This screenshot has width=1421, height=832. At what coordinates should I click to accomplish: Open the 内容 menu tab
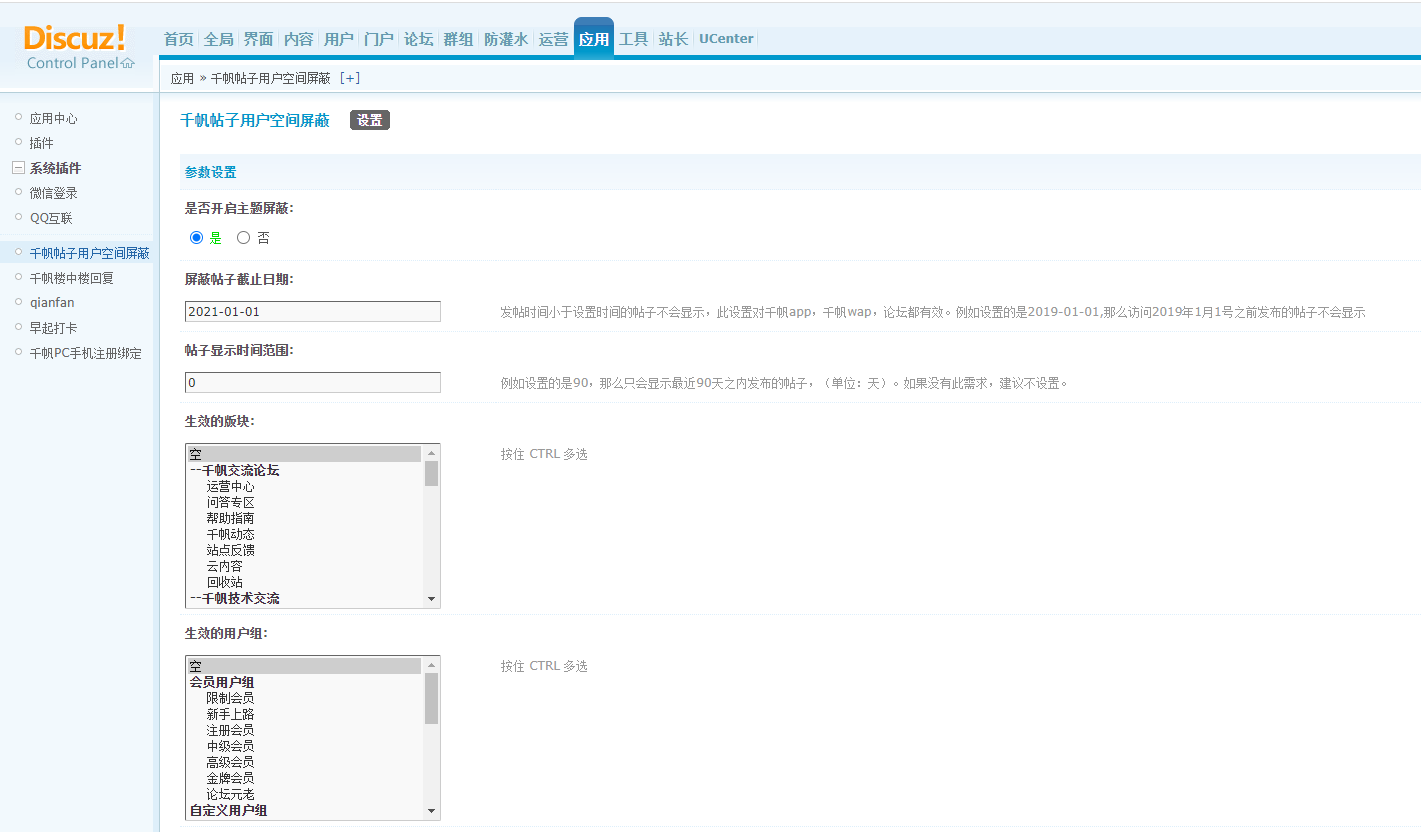coord(298,39)
